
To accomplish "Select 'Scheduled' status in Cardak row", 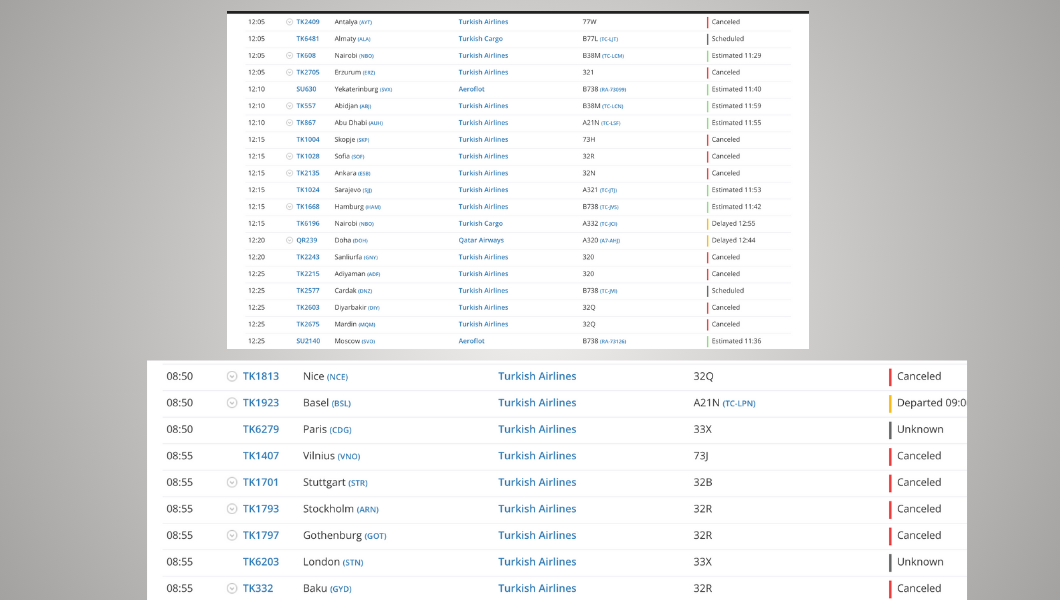I will click(727, 291).
